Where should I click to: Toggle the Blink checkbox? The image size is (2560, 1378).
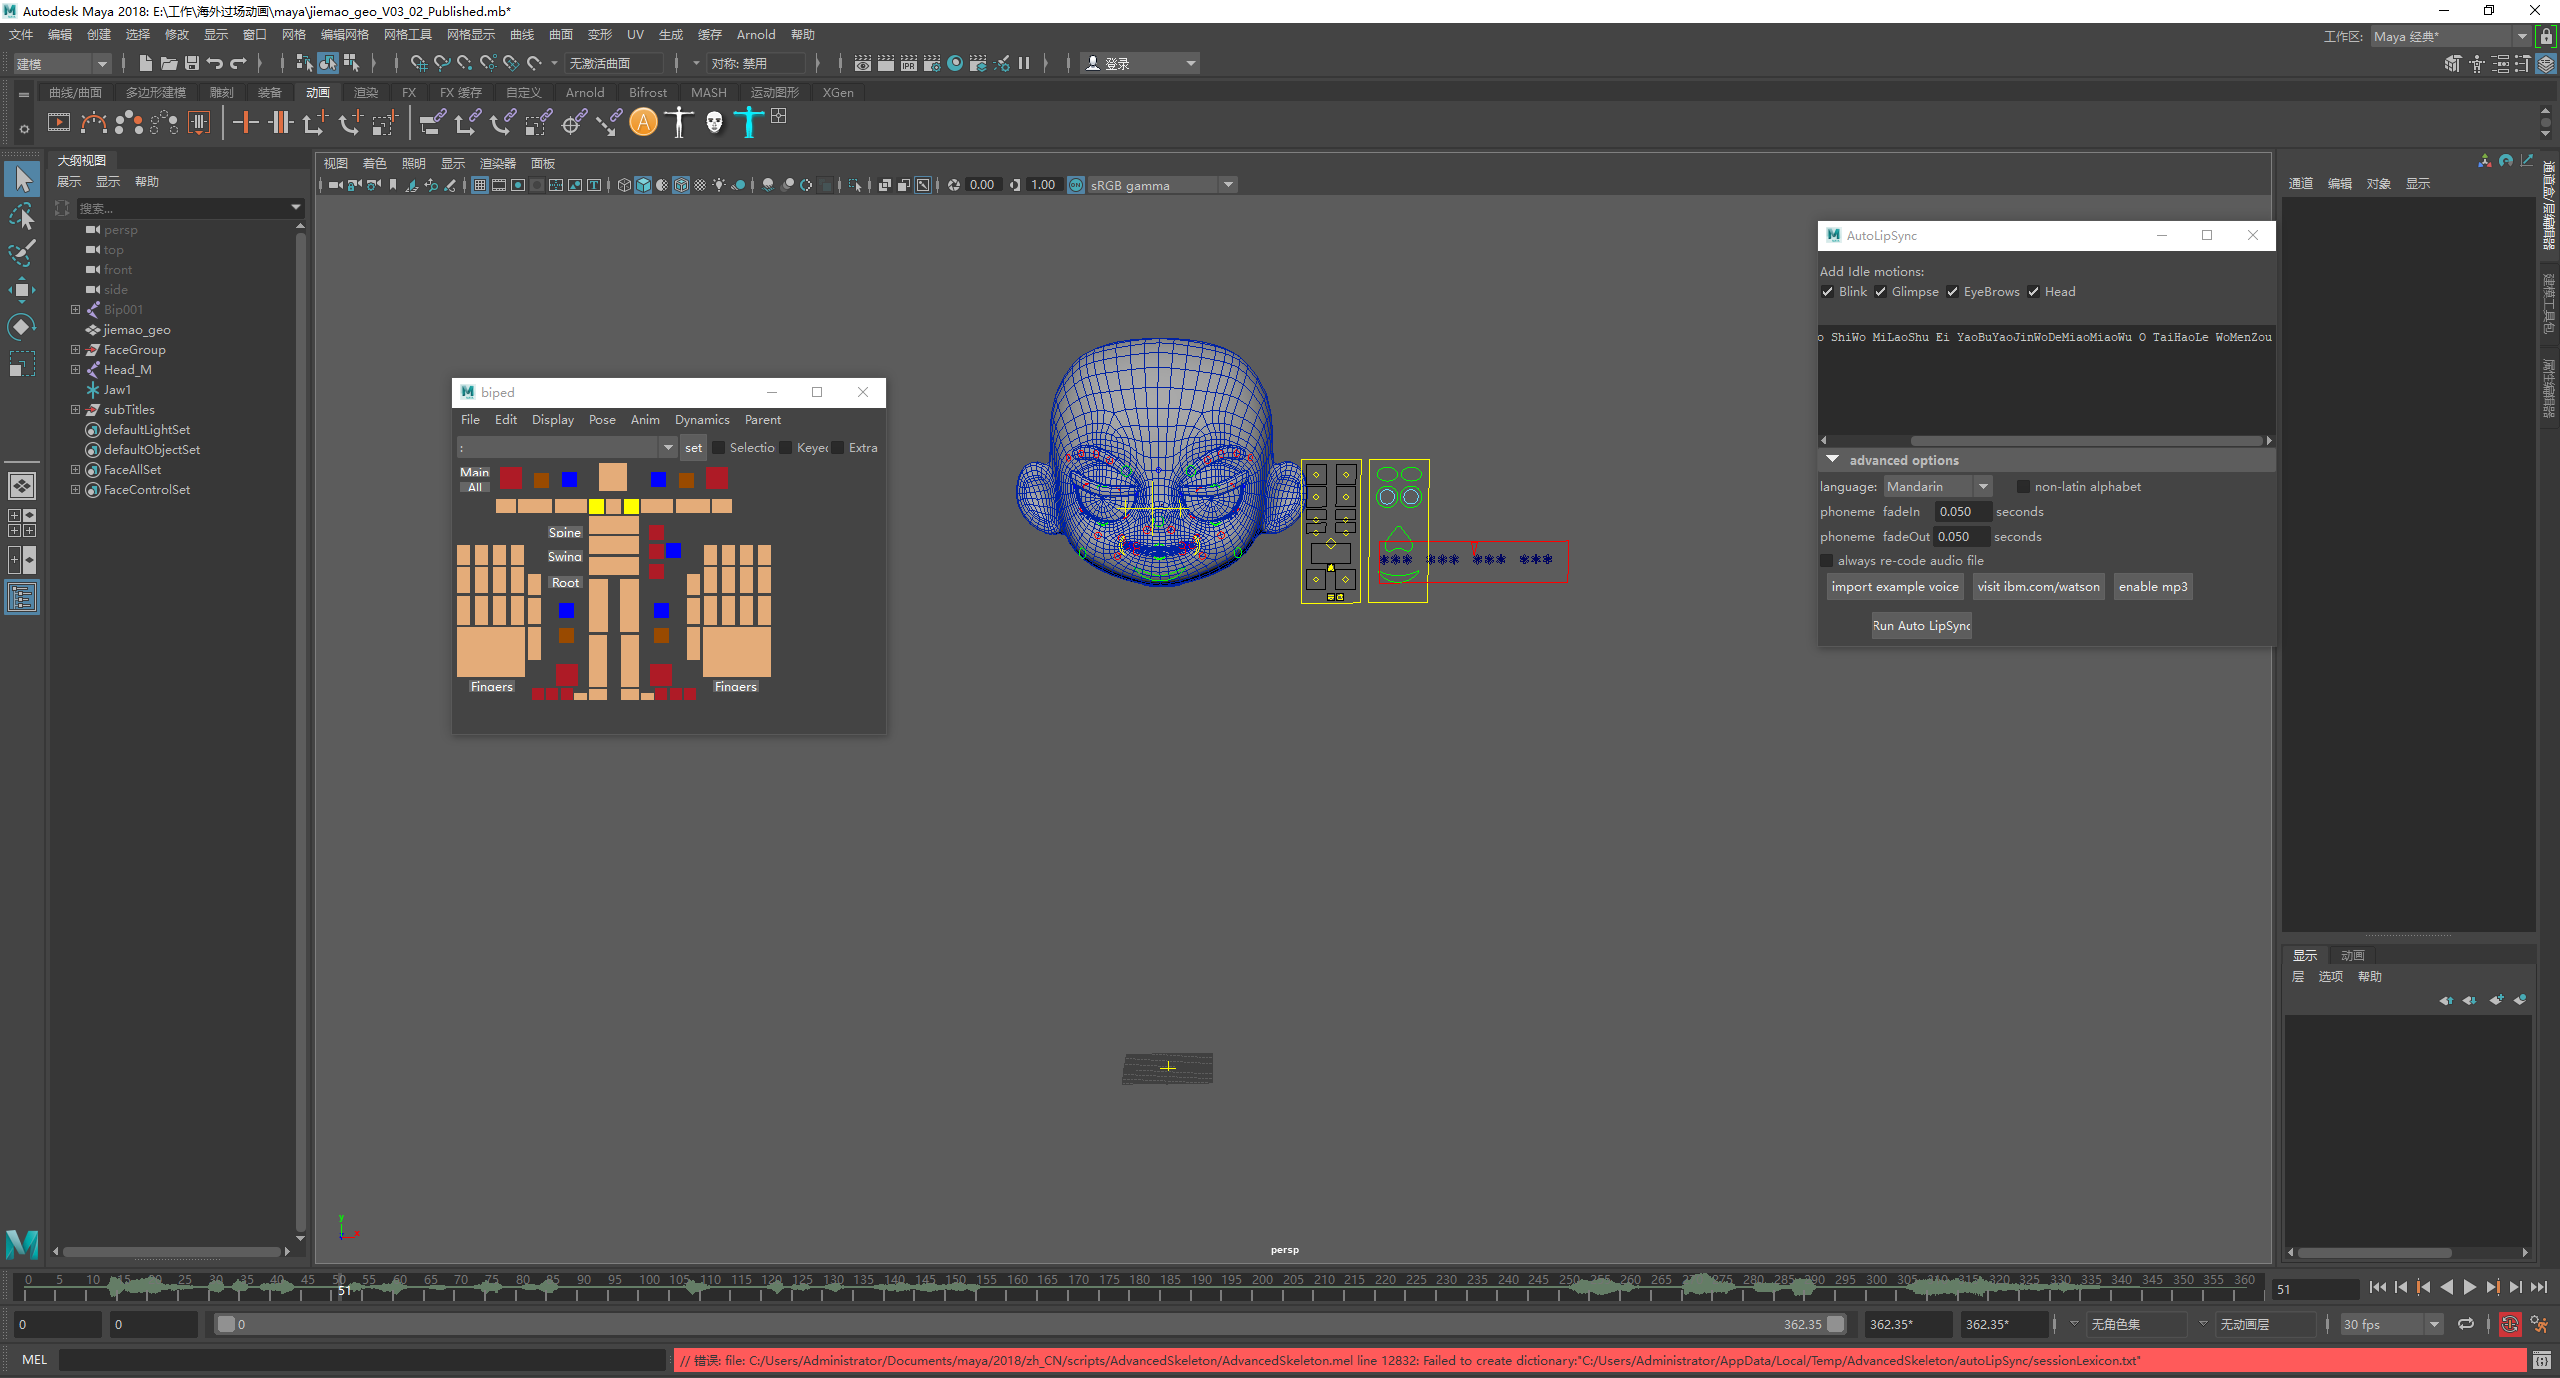[1828, 292]
